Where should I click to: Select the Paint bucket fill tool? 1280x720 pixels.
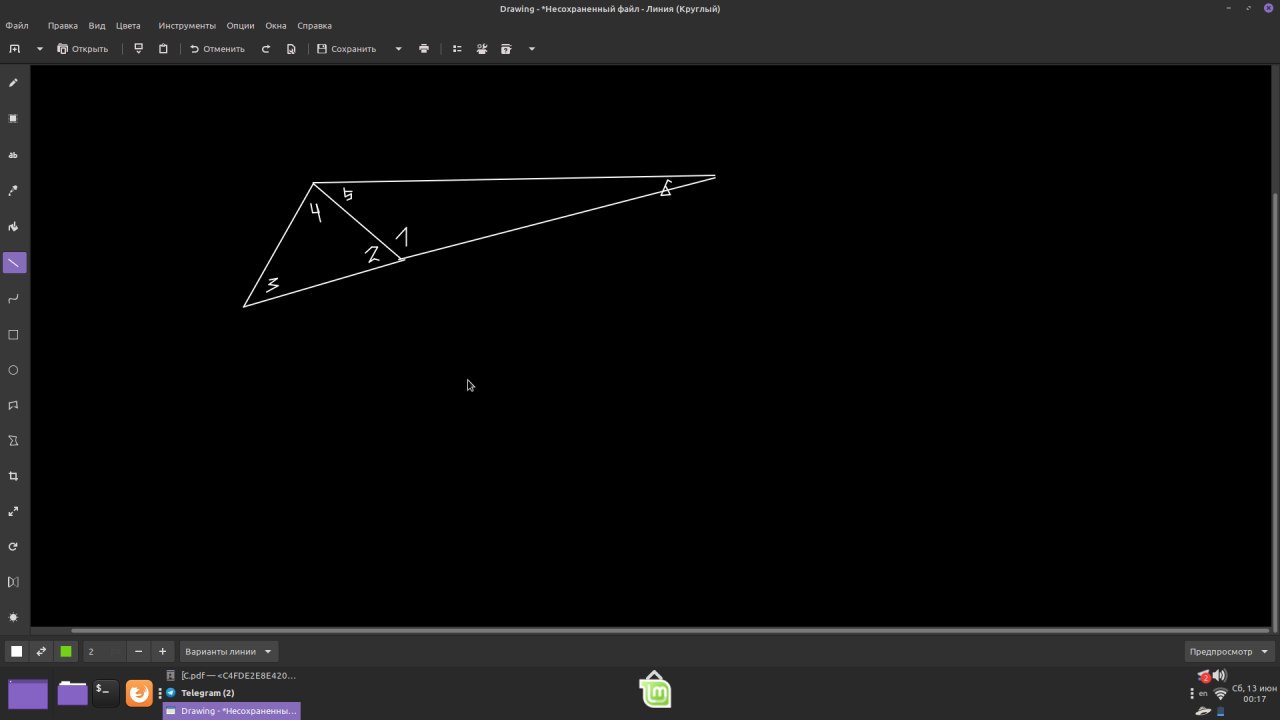tap(14, 226)
